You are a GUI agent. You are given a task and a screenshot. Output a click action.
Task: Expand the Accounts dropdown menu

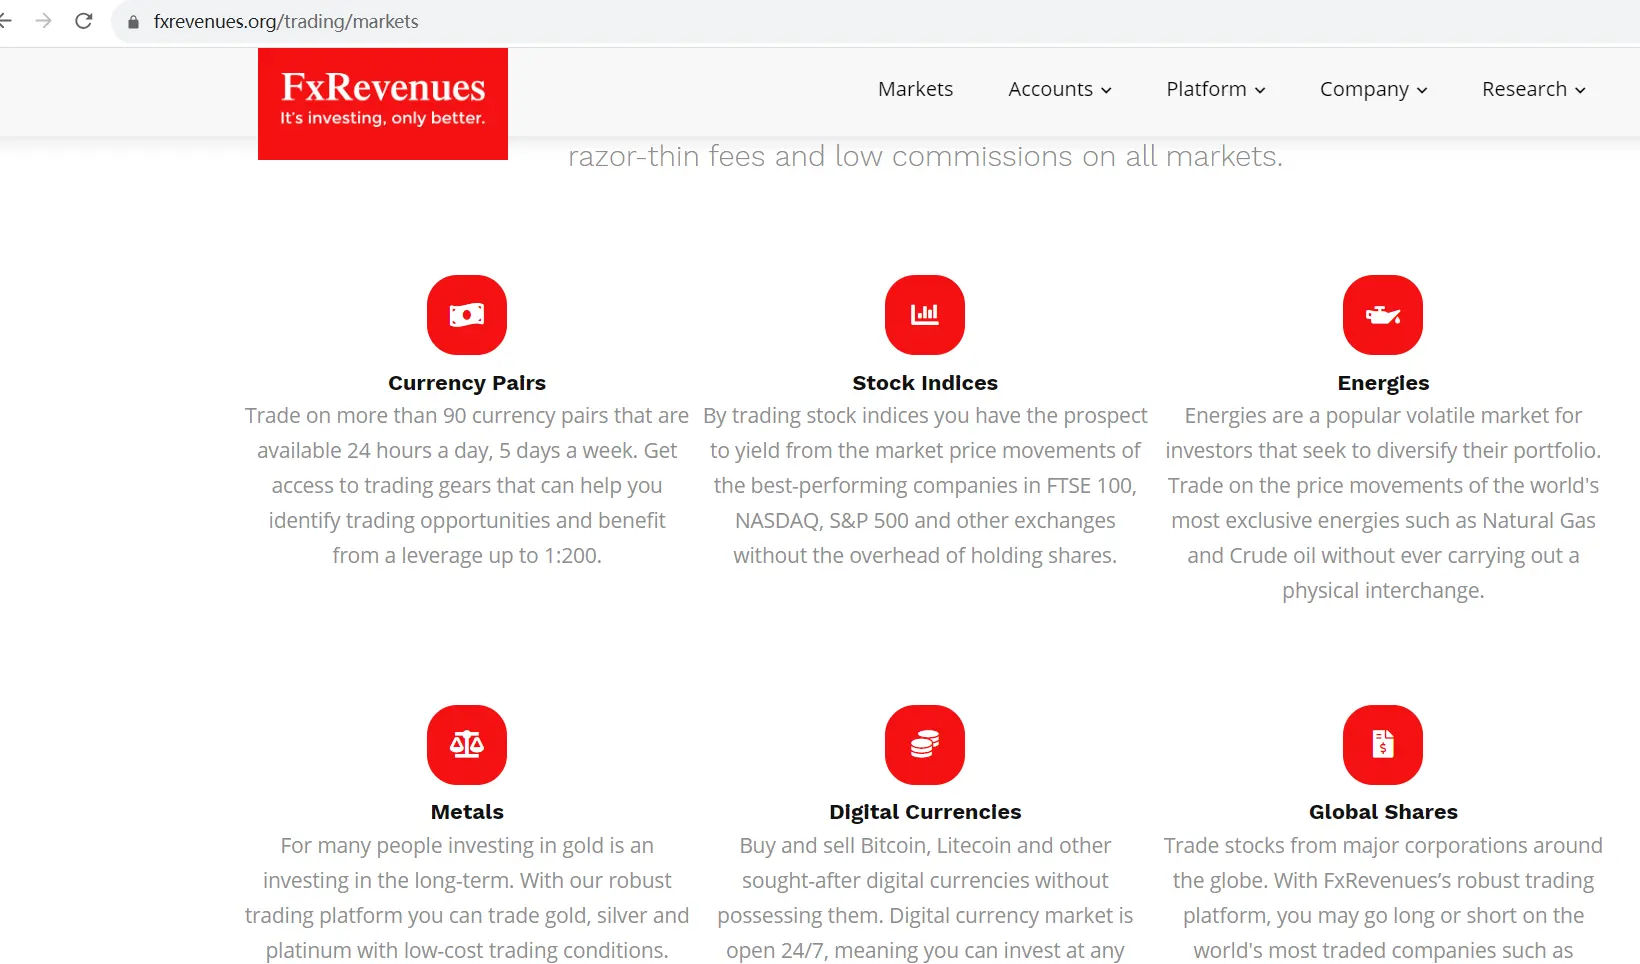click(1059, 89)
